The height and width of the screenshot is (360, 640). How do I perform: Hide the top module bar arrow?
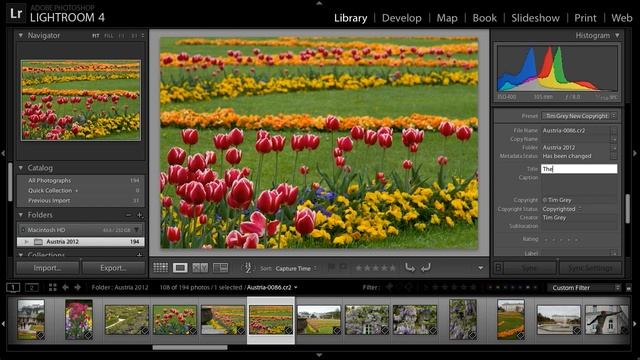coord(319,3)
